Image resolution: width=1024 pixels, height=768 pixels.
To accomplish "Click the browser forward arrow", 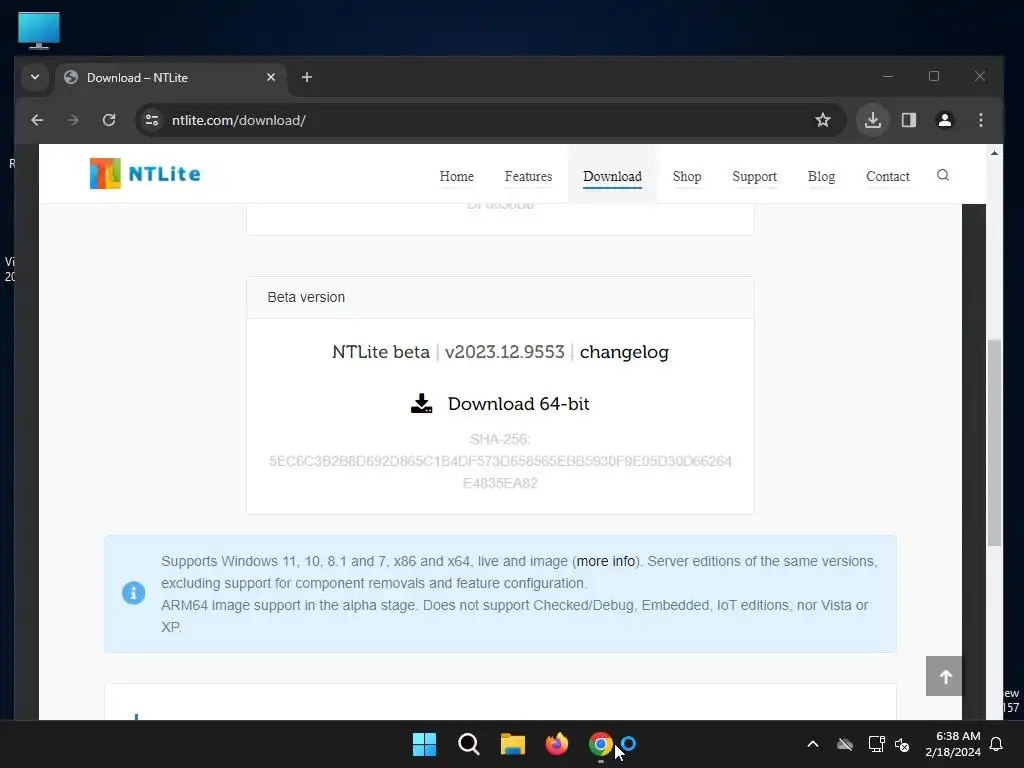I will pyautogui.click(x=72, y=120).
